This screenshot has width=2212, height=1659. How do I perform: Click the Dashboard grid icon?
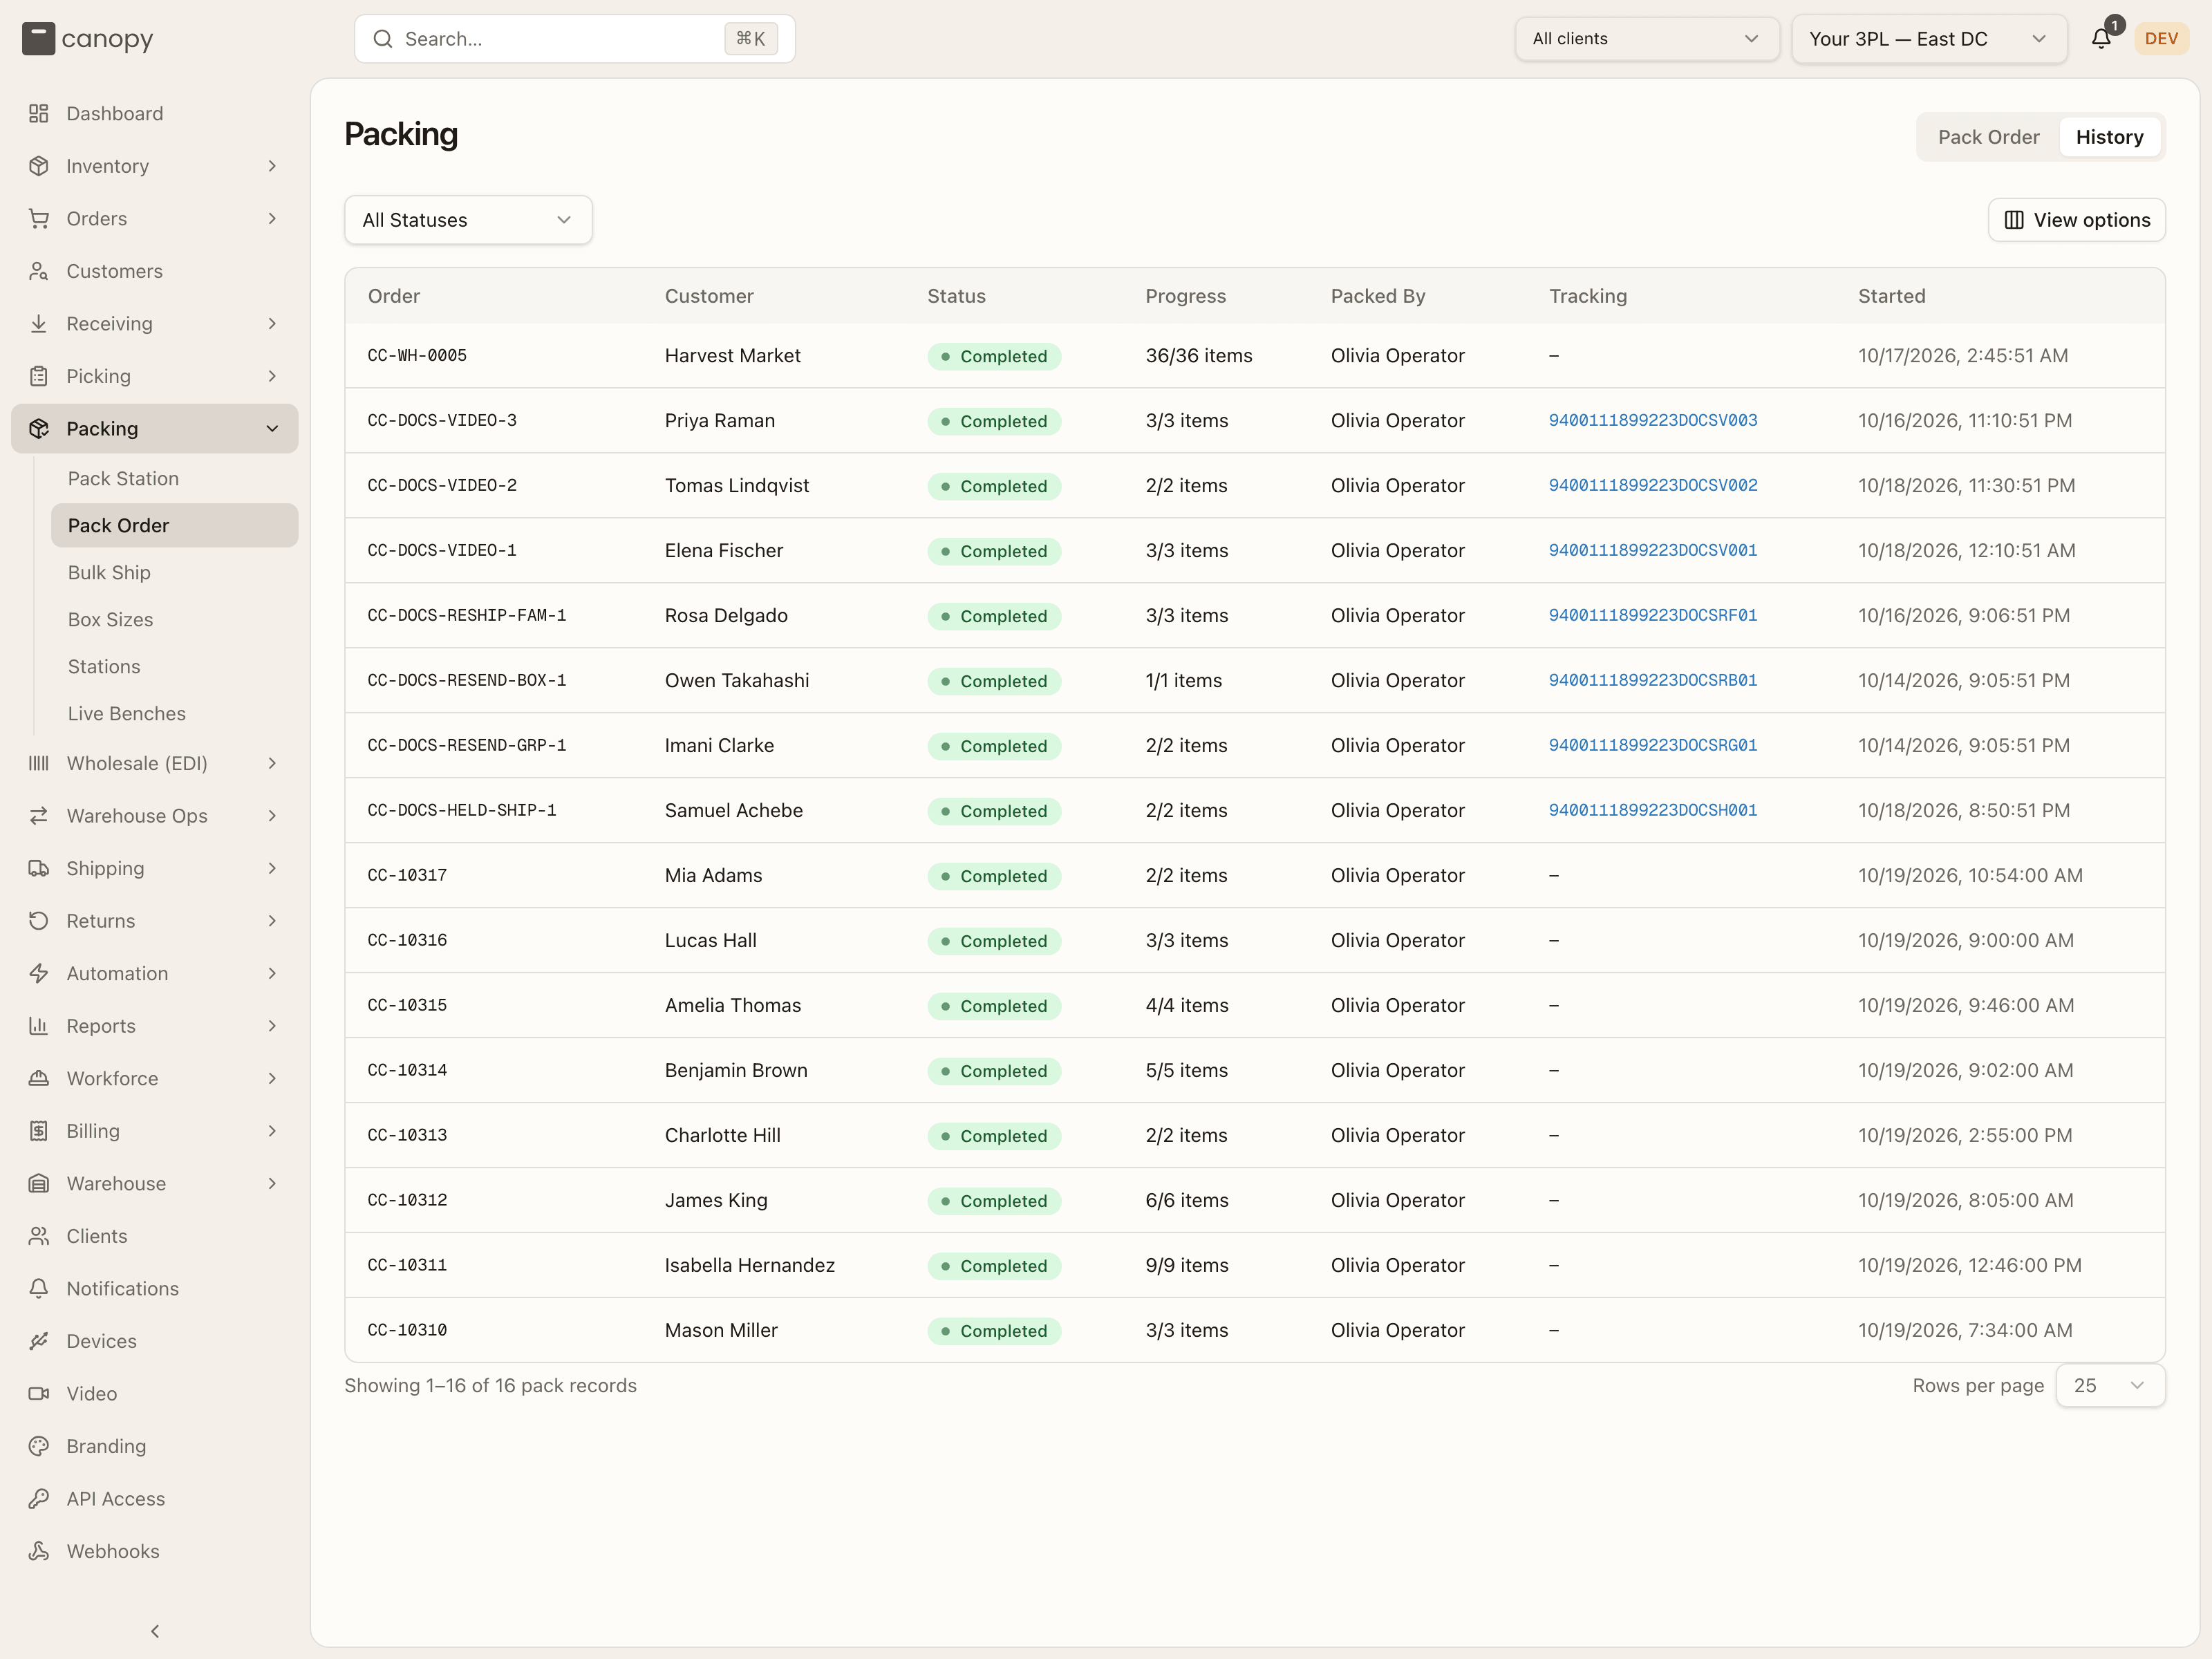39,113
